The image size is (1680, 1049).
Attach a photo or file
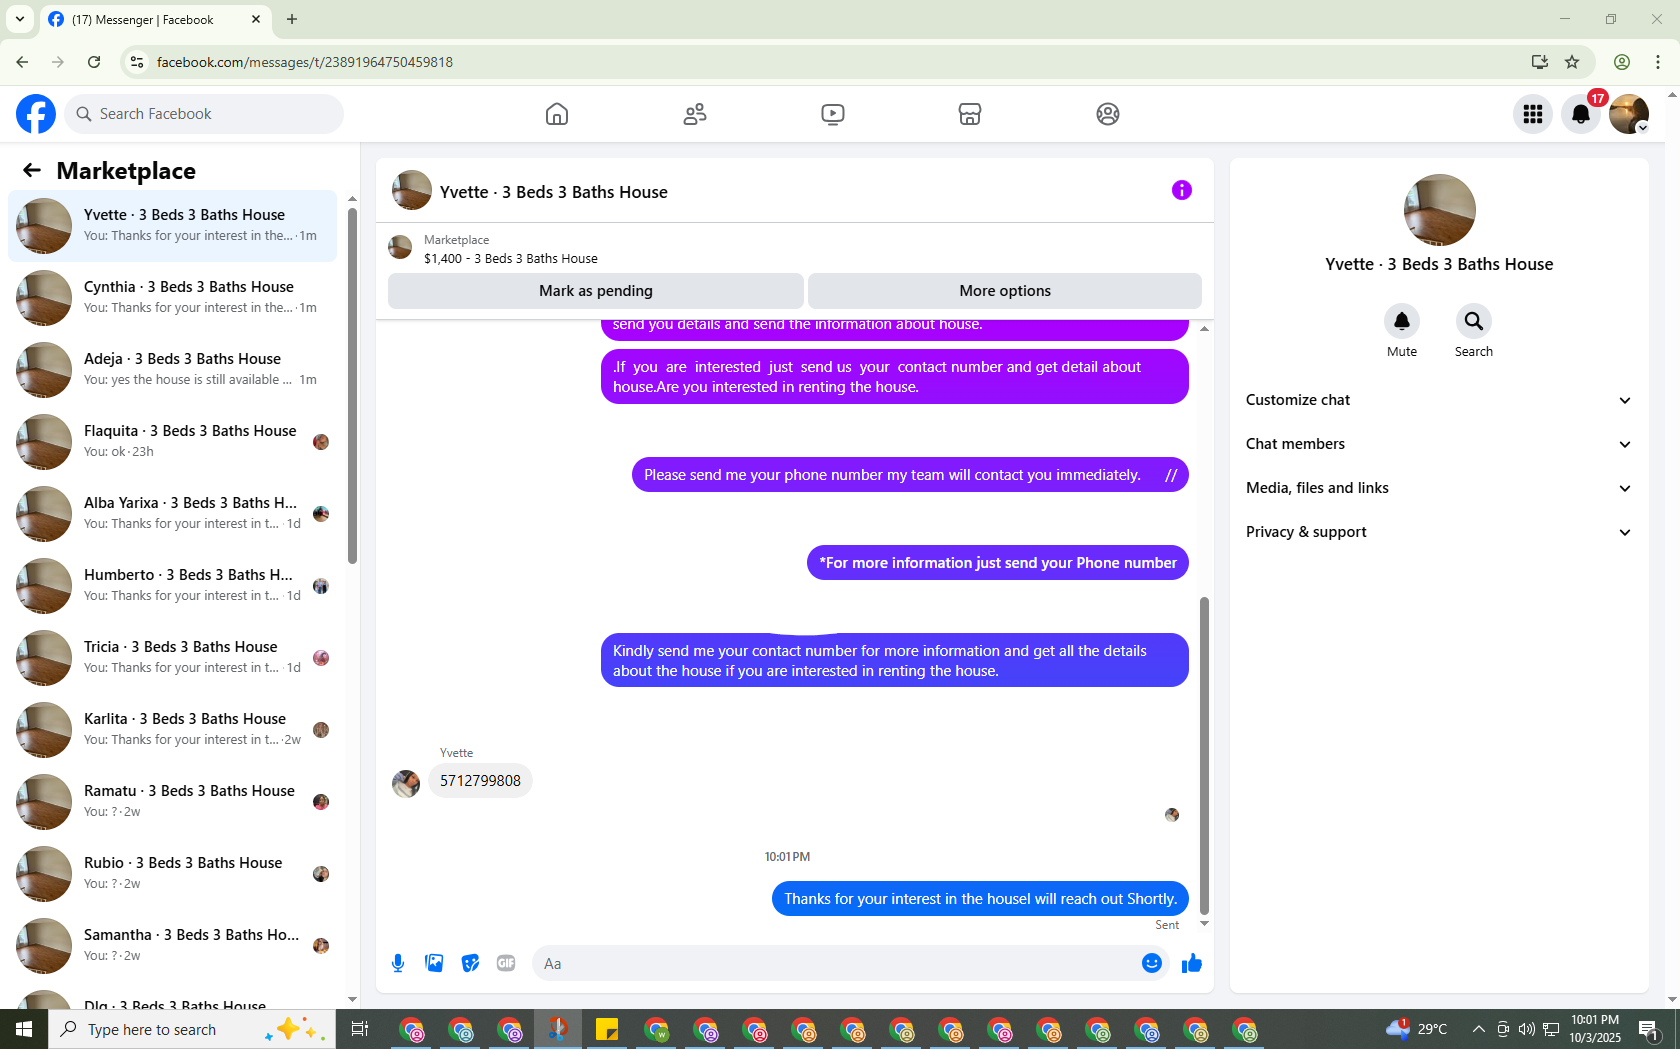(x=434, y=963)
